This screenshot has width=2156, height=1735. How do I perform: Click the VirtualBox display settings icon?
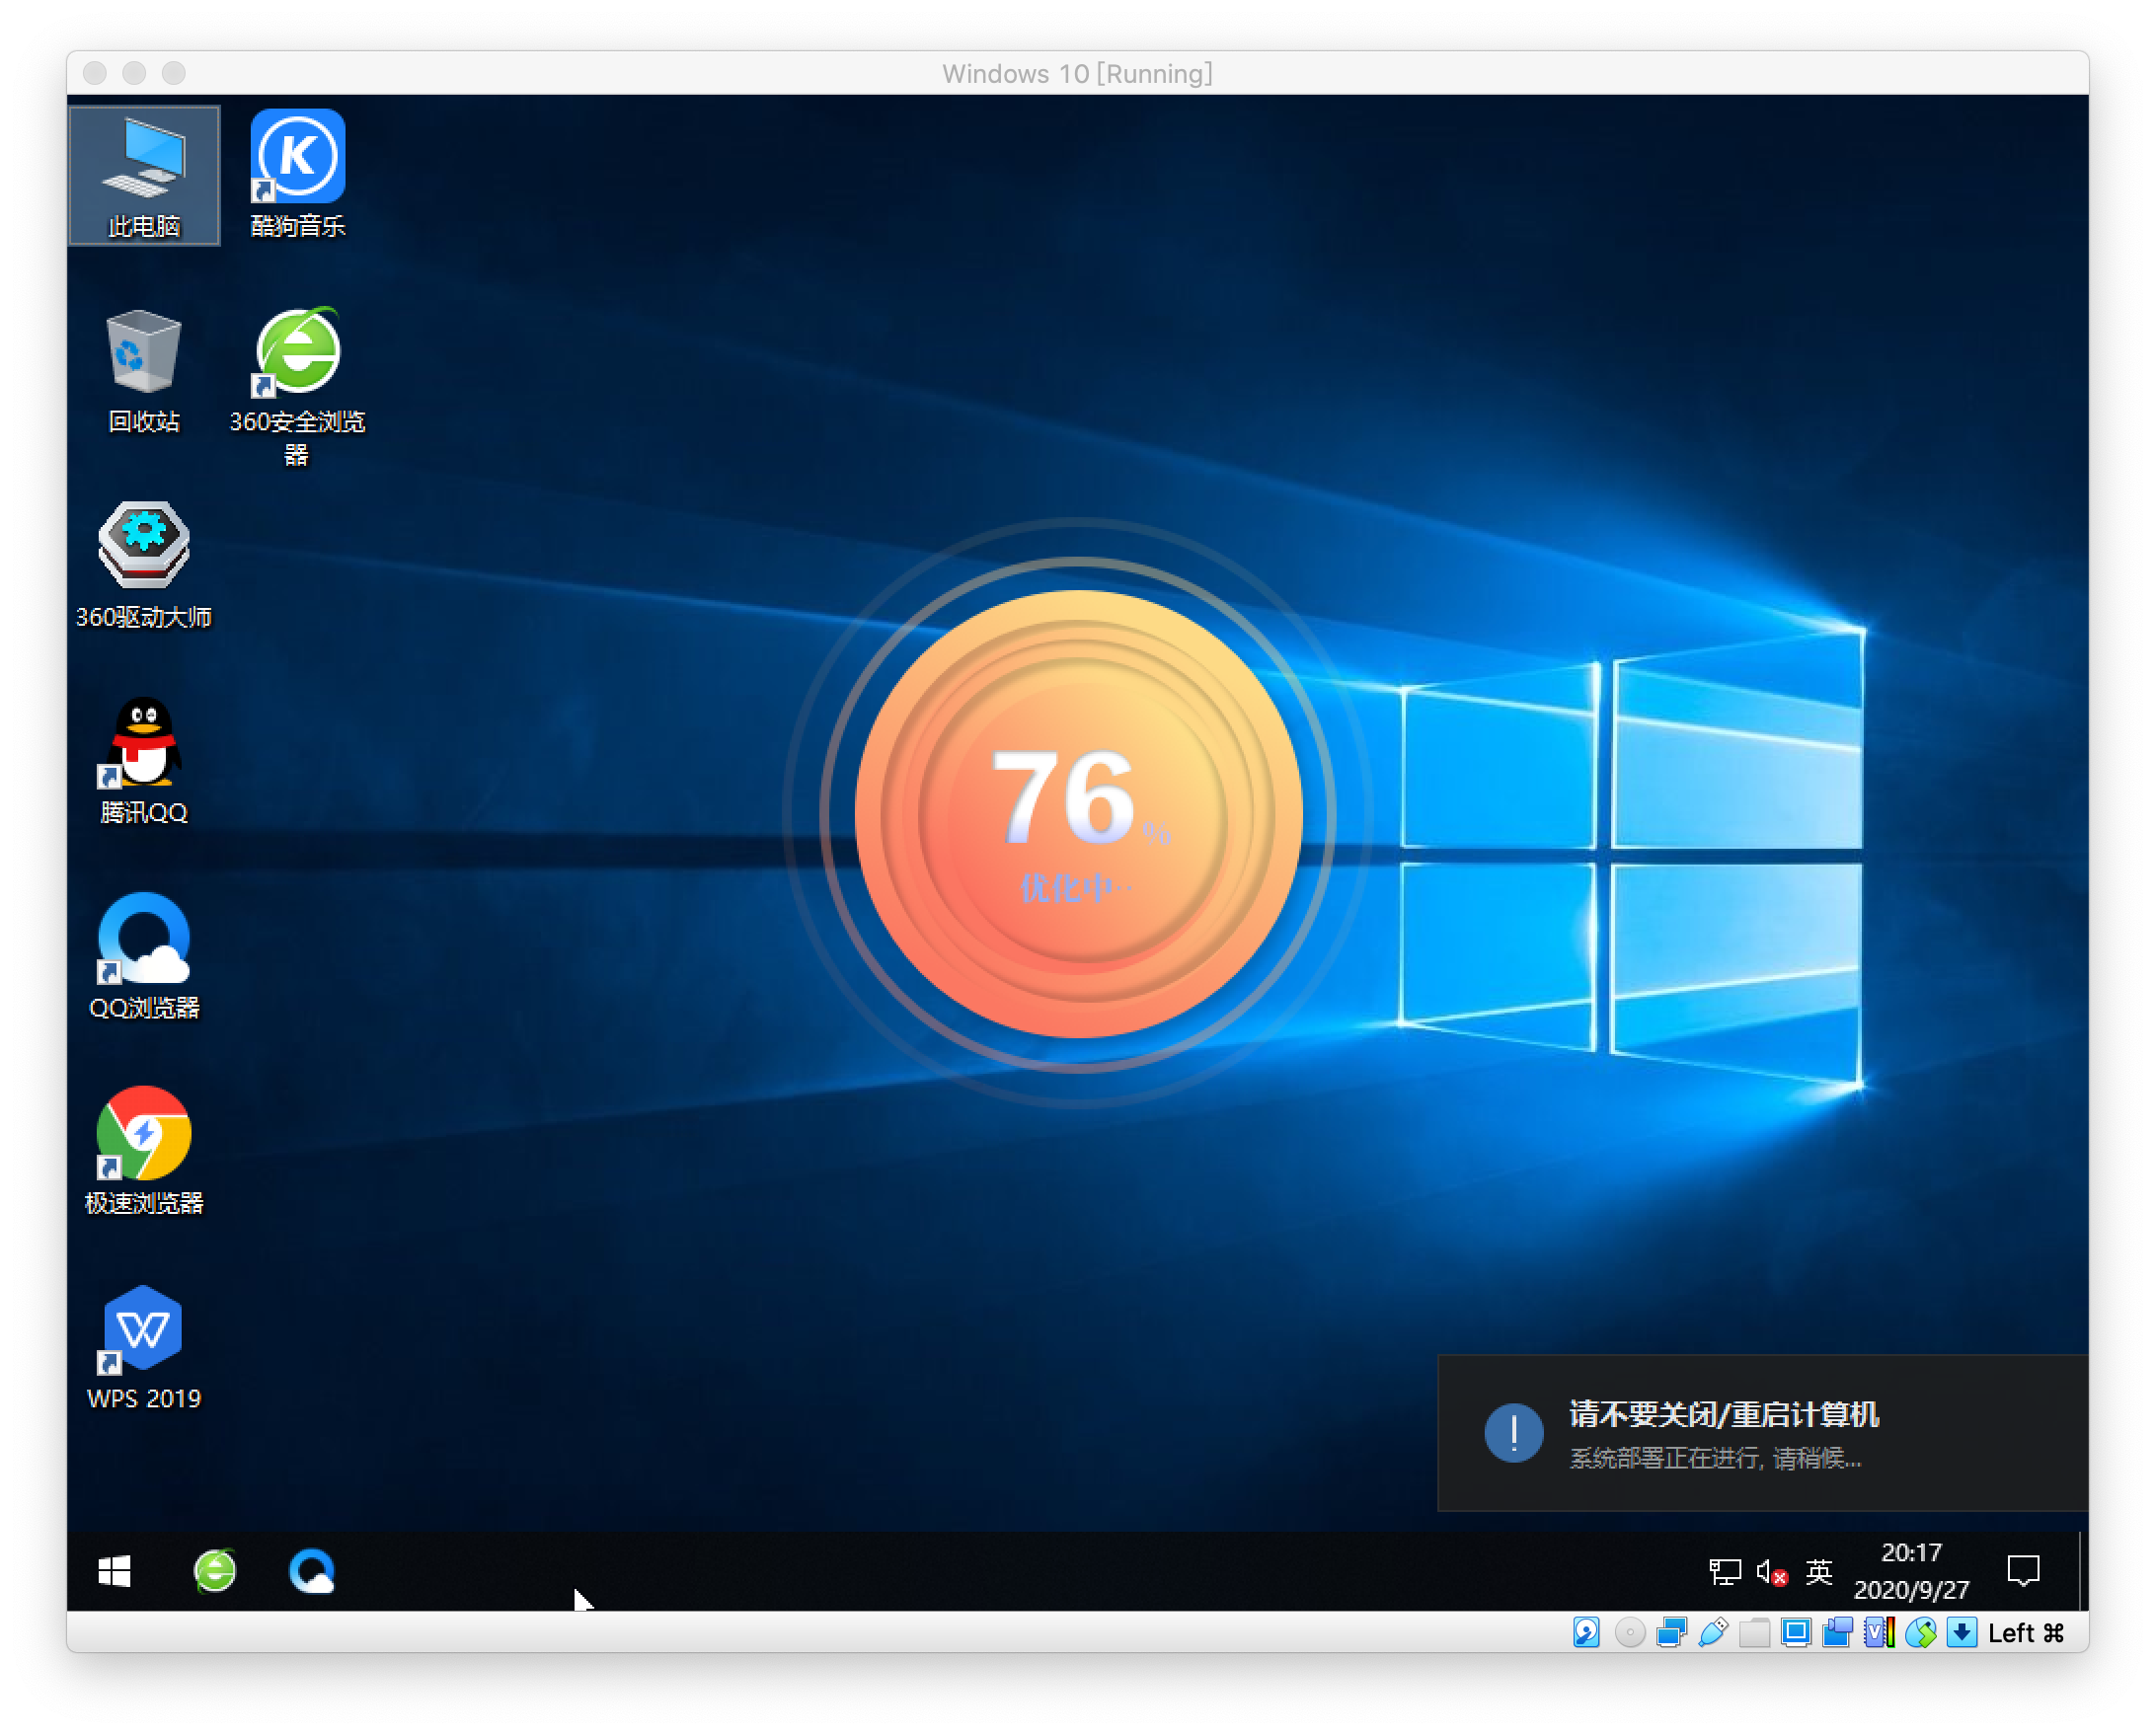pos(1796,1632)
